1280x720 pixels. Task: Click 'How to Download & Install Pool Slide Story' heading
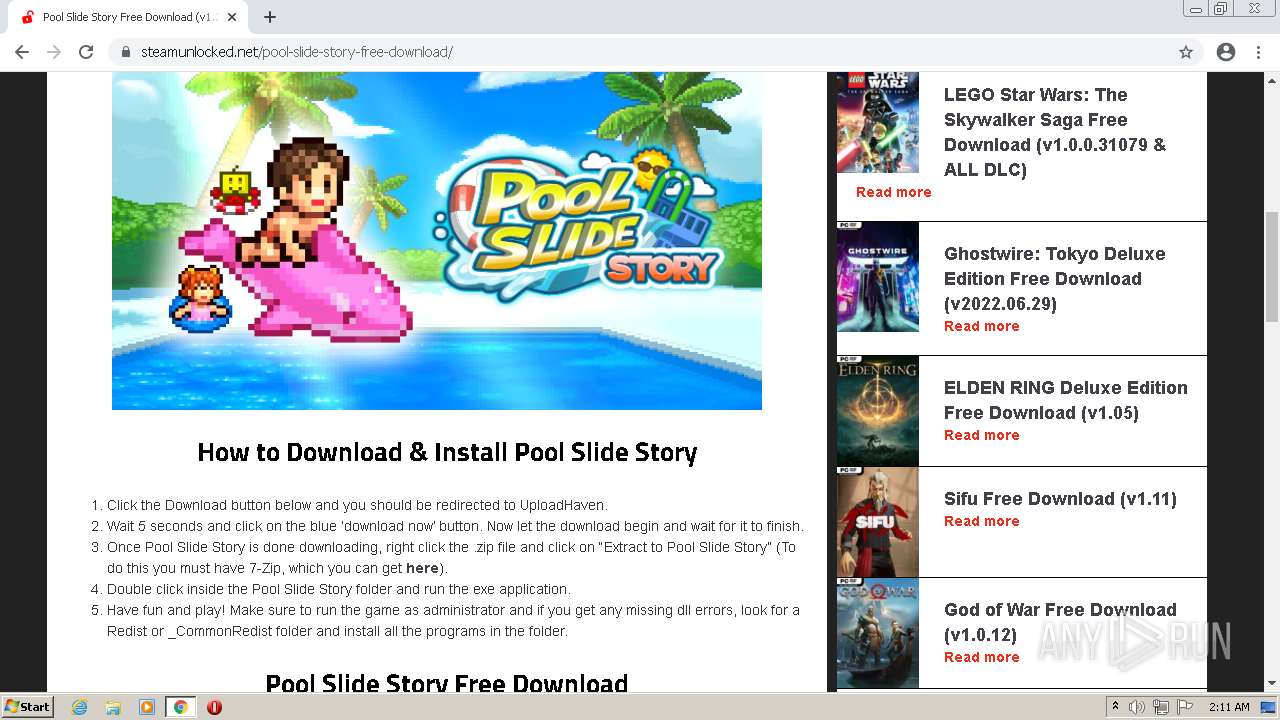[447, 452]
